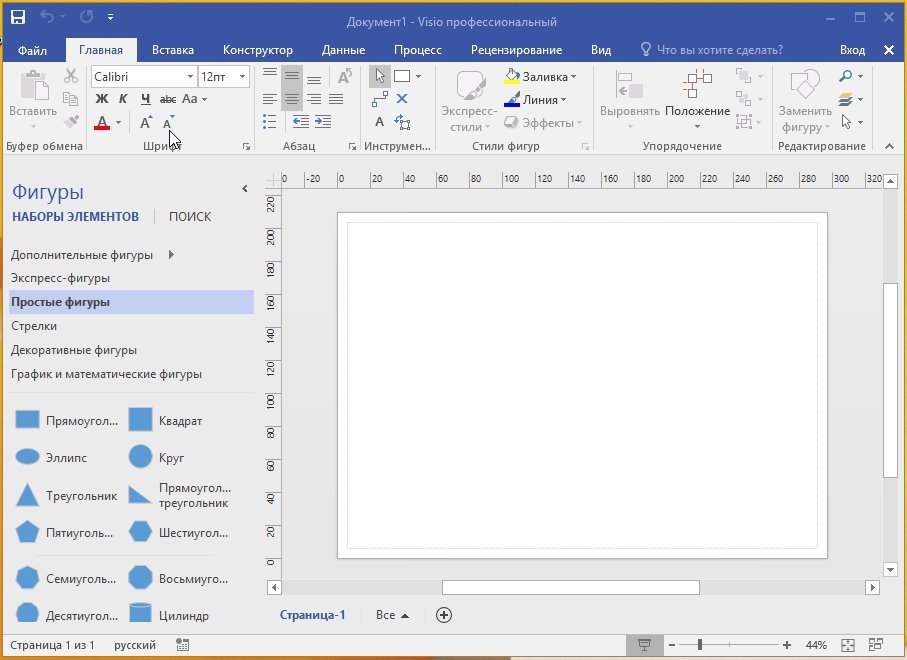This screenshot has height=660, width=907.
Task: Click the Положение button in Упорядочение group
Action: point(697,99)
